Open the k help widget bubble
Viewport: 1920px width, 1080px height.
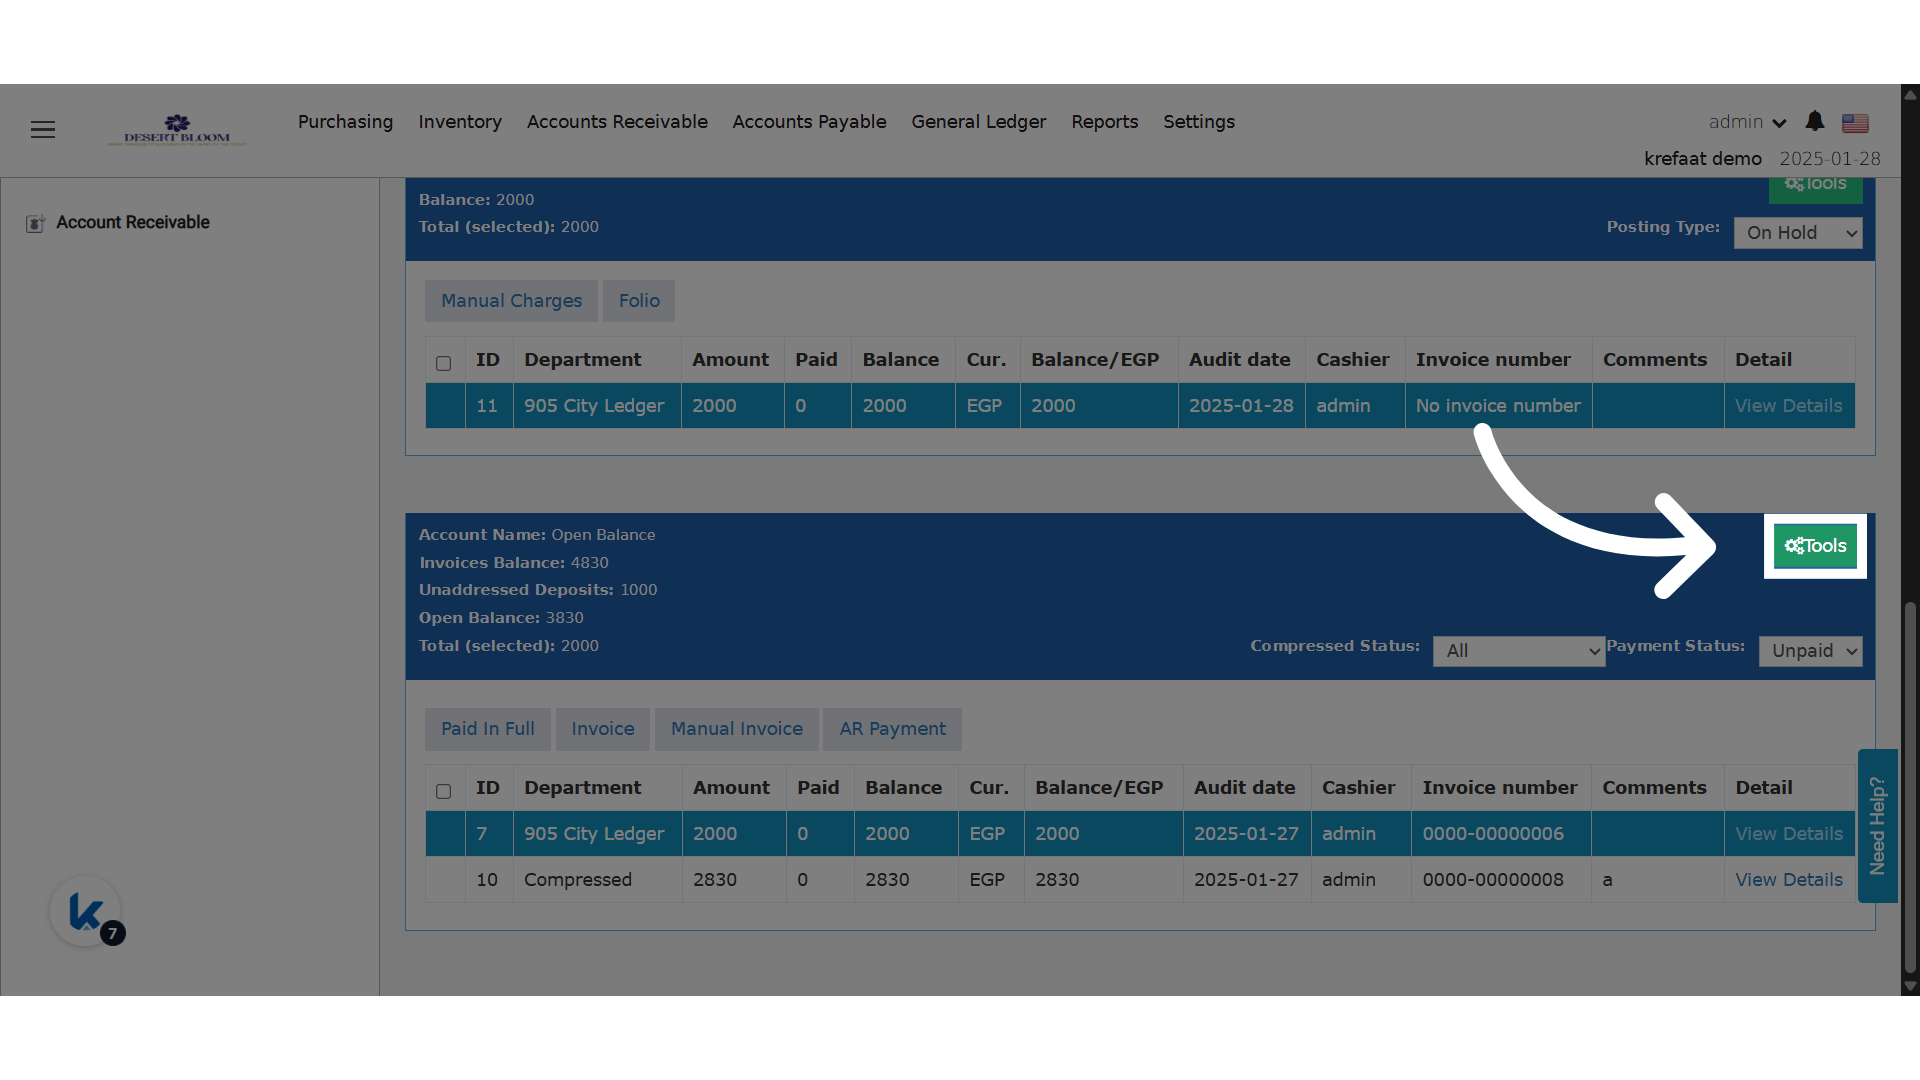tap(86, 911)
